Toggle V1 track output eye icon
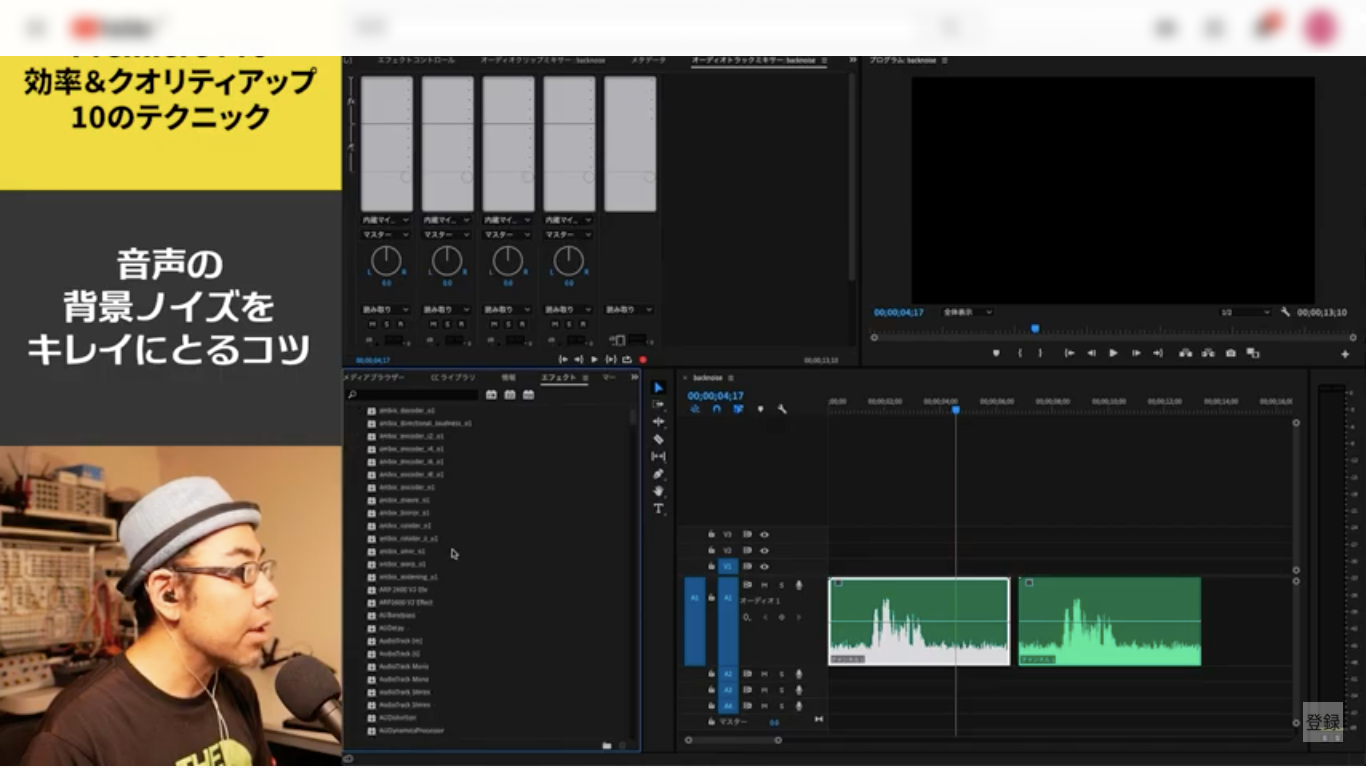The height and width of the screenshot is (768, 1366). [x=764, y=566]
